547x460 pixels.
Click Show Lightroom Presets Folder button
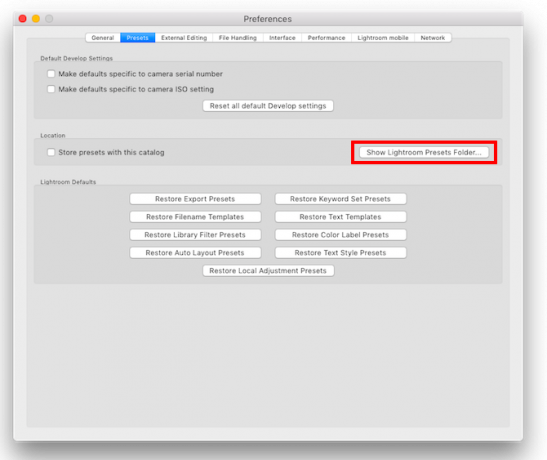coord(424,152)
